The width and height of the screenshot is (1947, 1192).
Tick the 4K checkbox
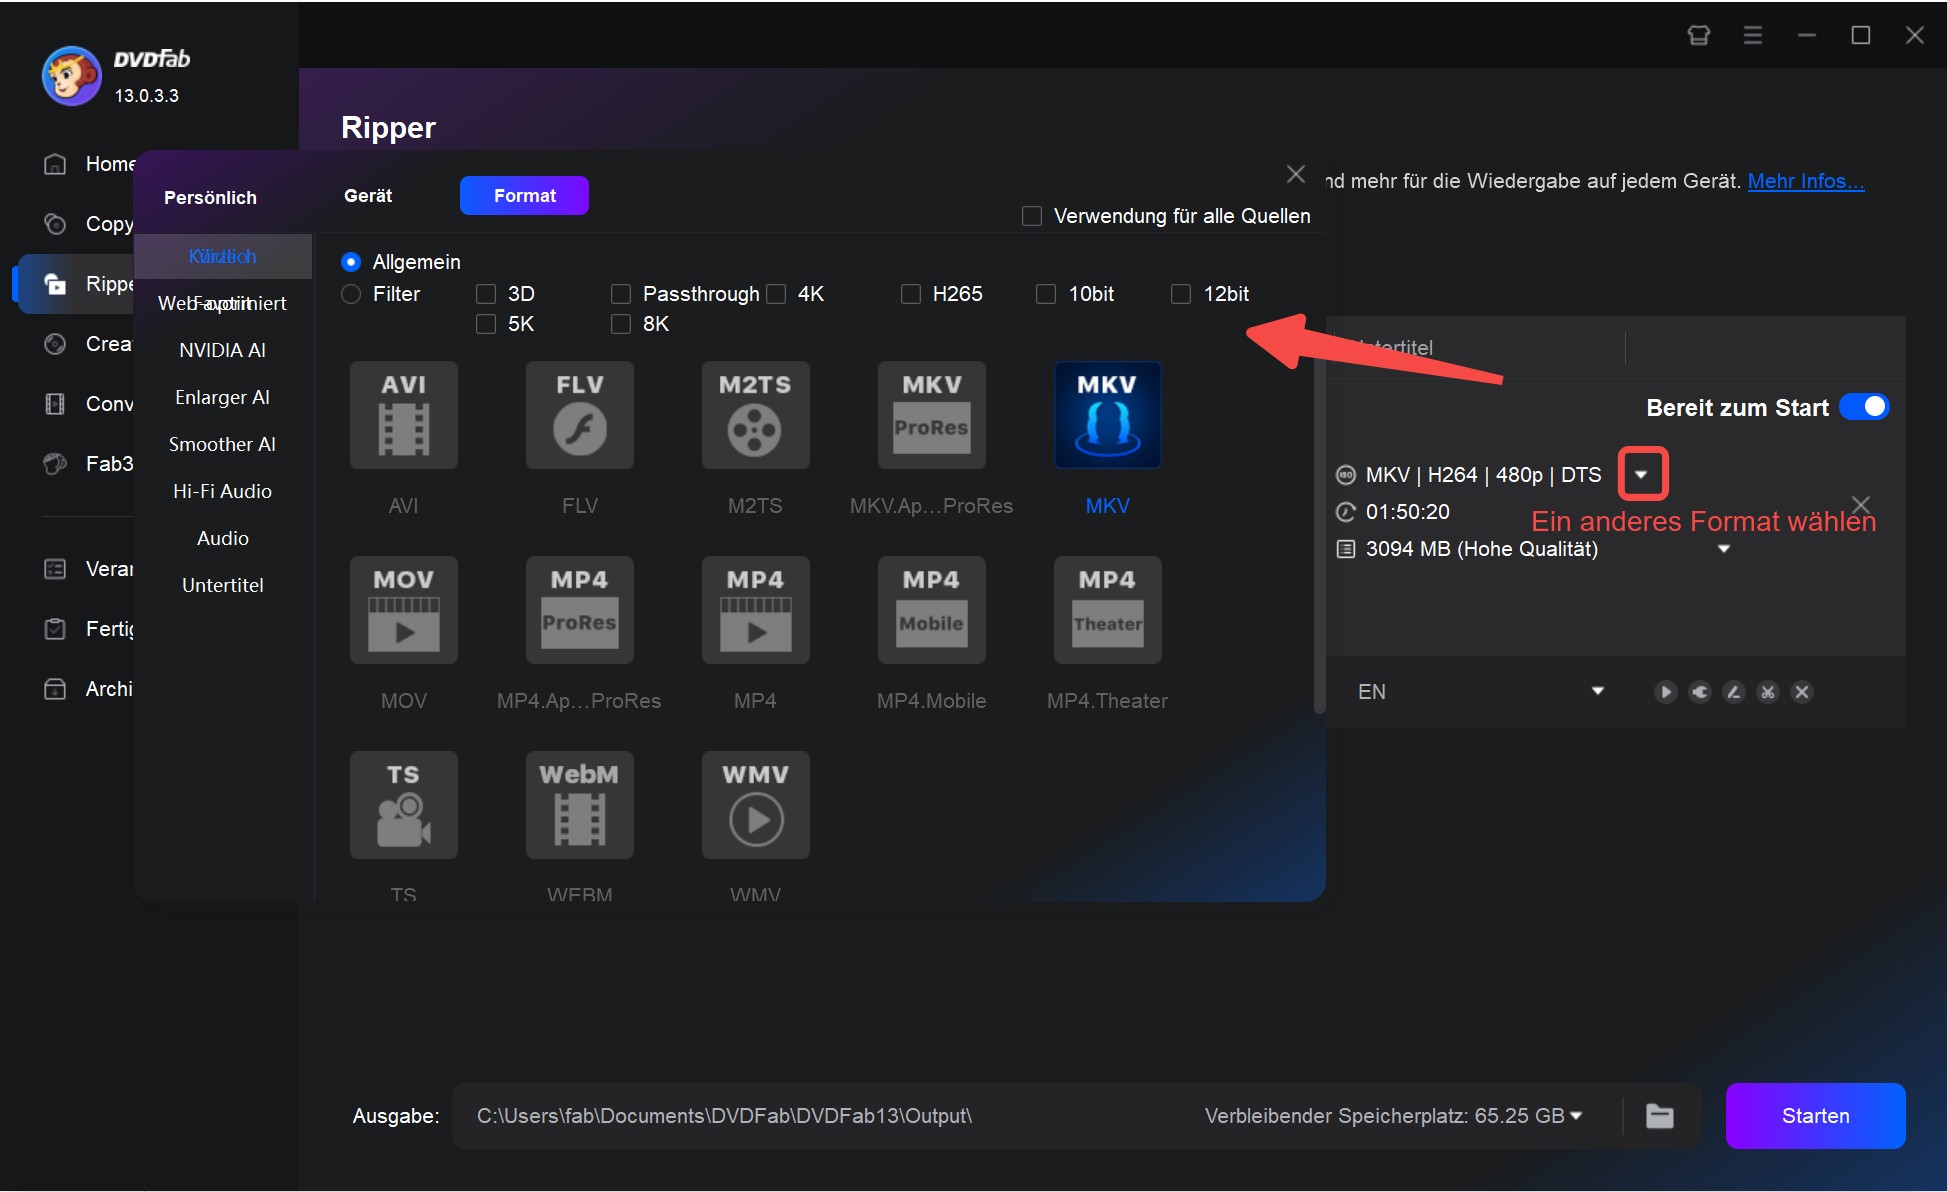(x=776, y=294)
